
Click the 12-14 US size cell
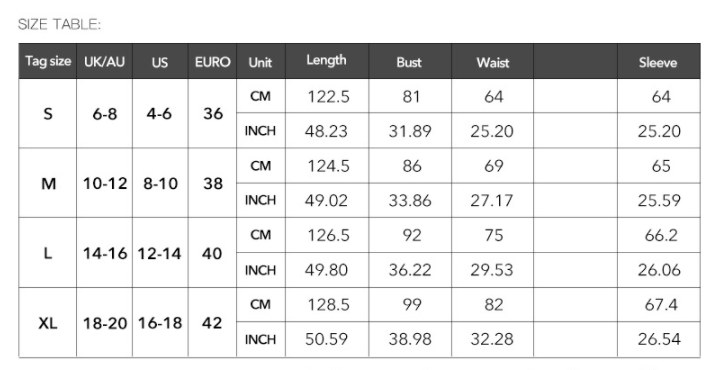[x=160, y=254]
